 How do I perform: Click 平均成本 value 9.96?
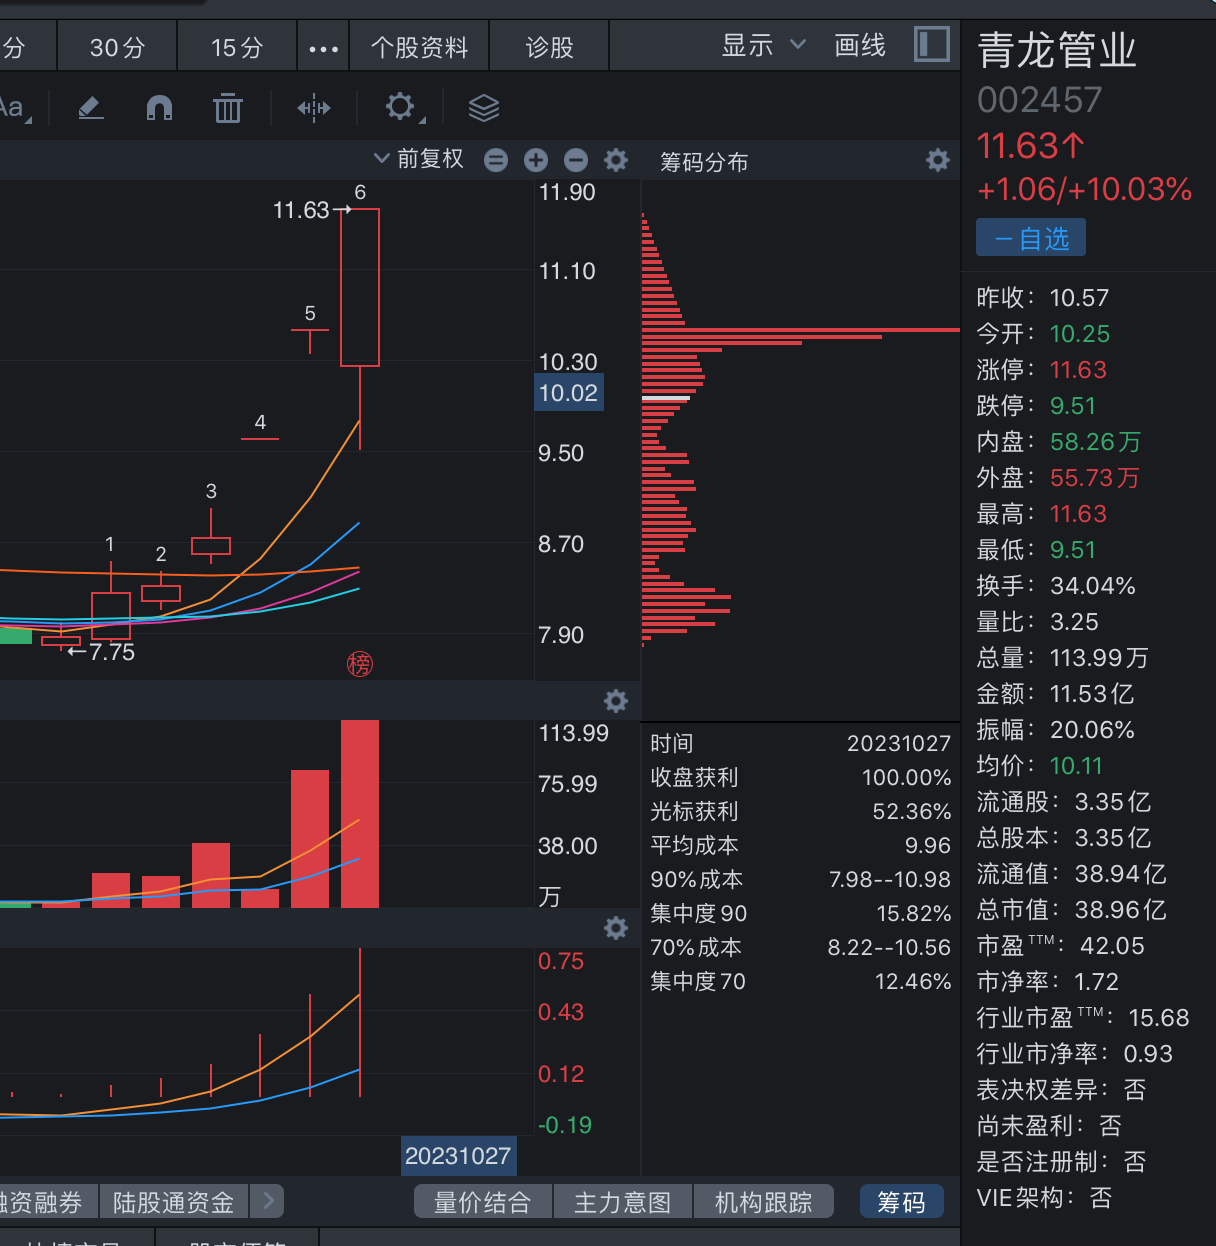(x=928, y=845)
